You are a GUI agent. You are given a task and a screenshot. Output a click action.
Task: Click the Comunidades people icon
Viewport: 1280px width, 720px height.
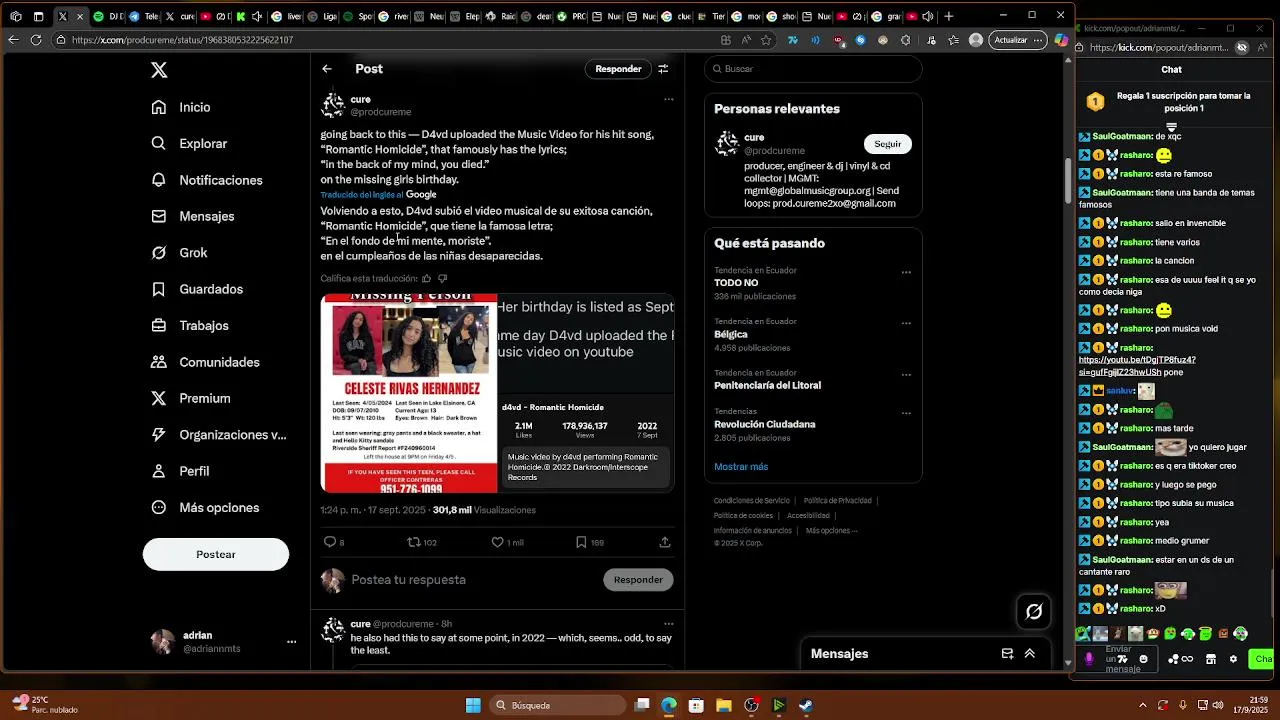tap(159, 362)
